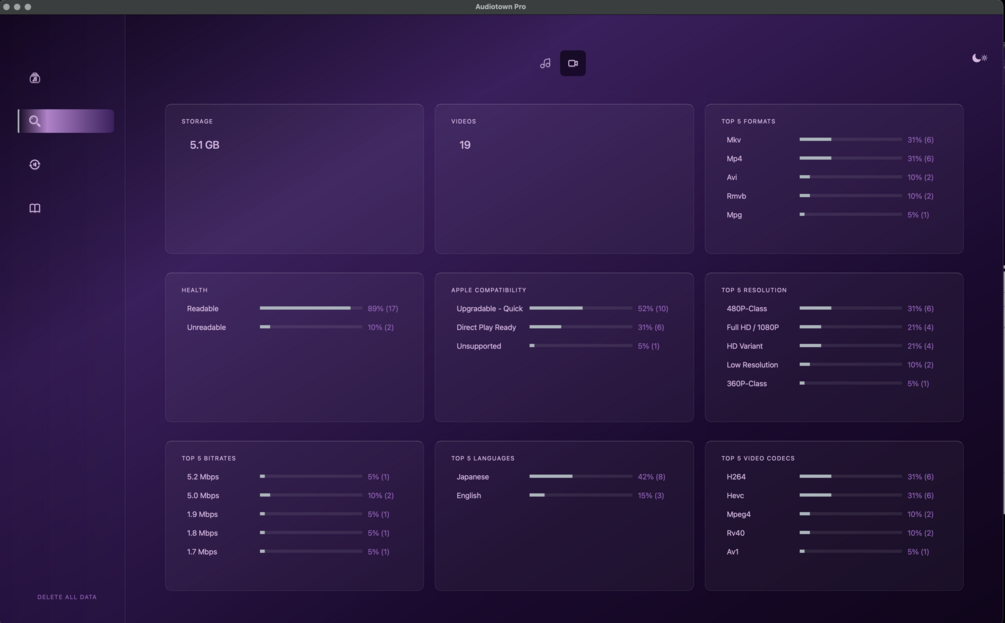1005x623 pixels.
Task: Click the Rmvb format row label
Action: [736, 196]
